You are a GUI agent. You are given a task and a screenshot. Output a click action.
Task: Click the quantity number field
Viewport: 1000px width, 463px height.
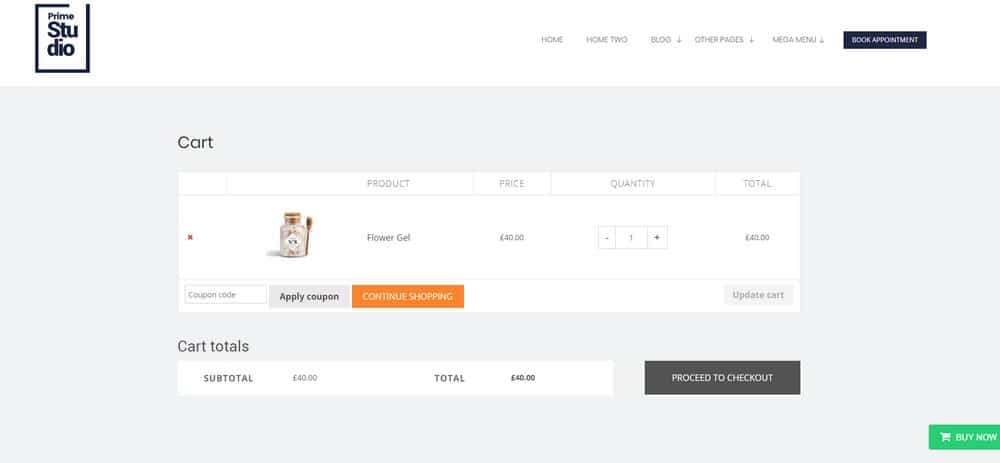pyautogui.click(x=631, y=238)
